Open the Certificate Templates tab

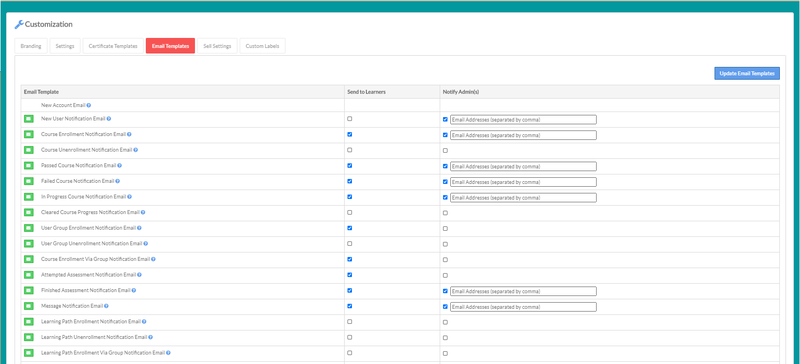[113, 46]
